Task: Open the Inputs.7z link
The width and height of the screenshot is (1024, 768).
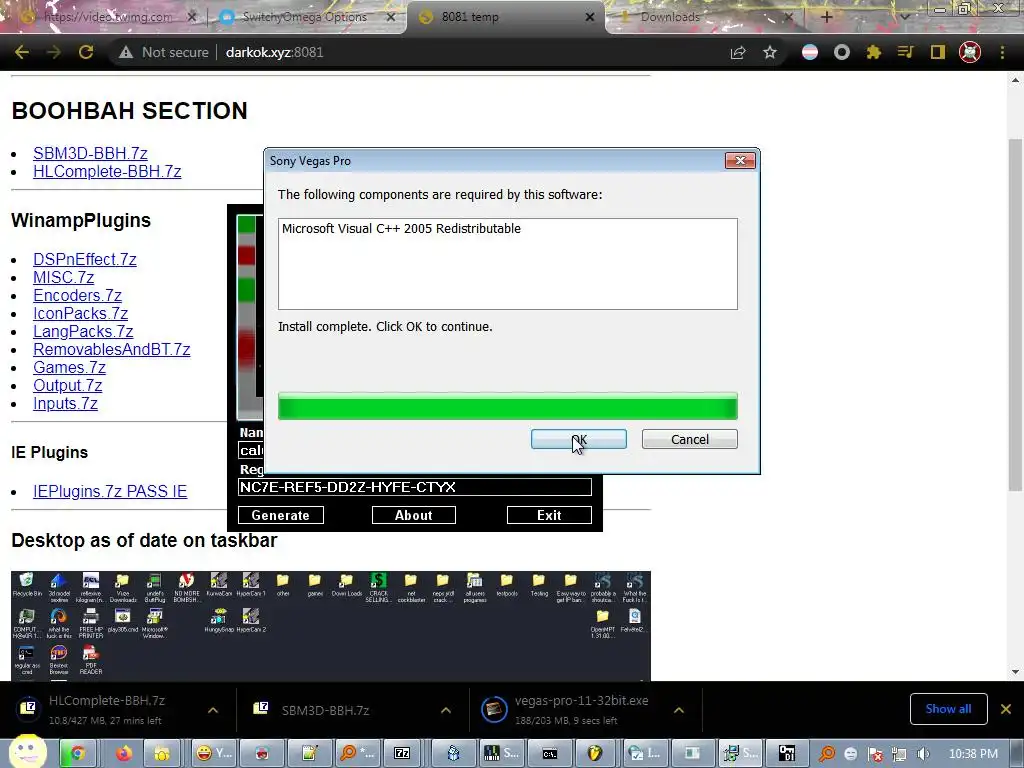Action: tap(65, 404)
